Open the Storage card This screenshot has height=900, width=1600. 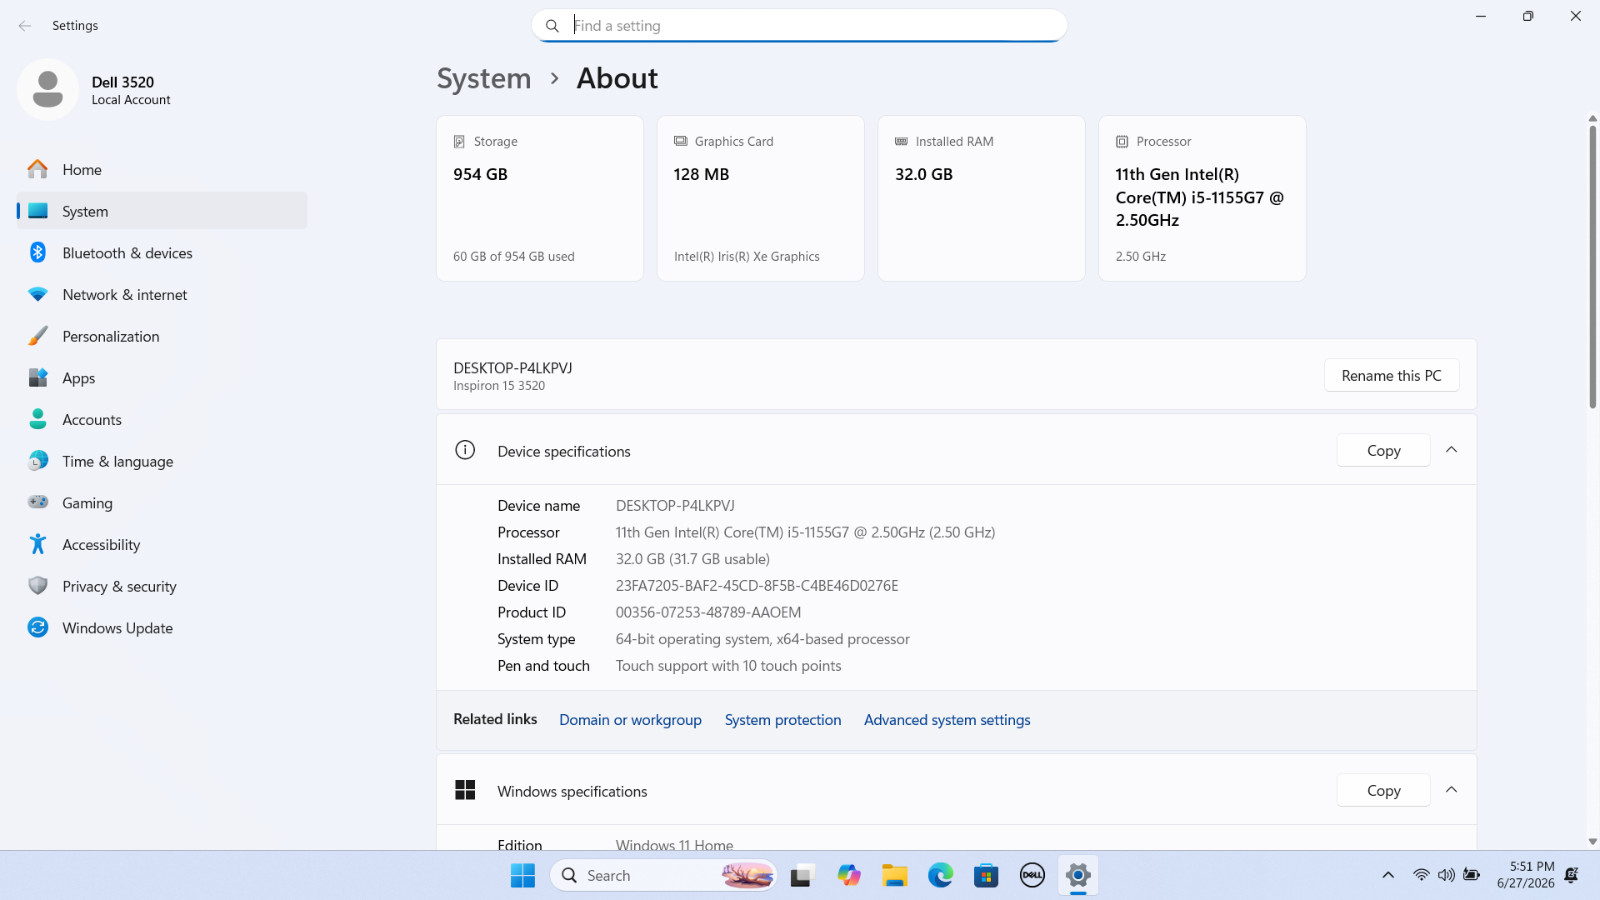540,198
